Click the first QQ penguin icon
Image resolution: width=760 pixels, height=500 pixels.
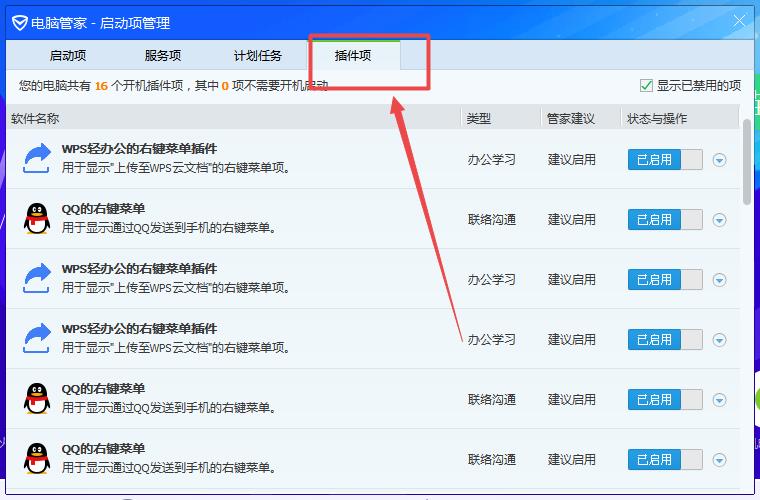(37, 219)
